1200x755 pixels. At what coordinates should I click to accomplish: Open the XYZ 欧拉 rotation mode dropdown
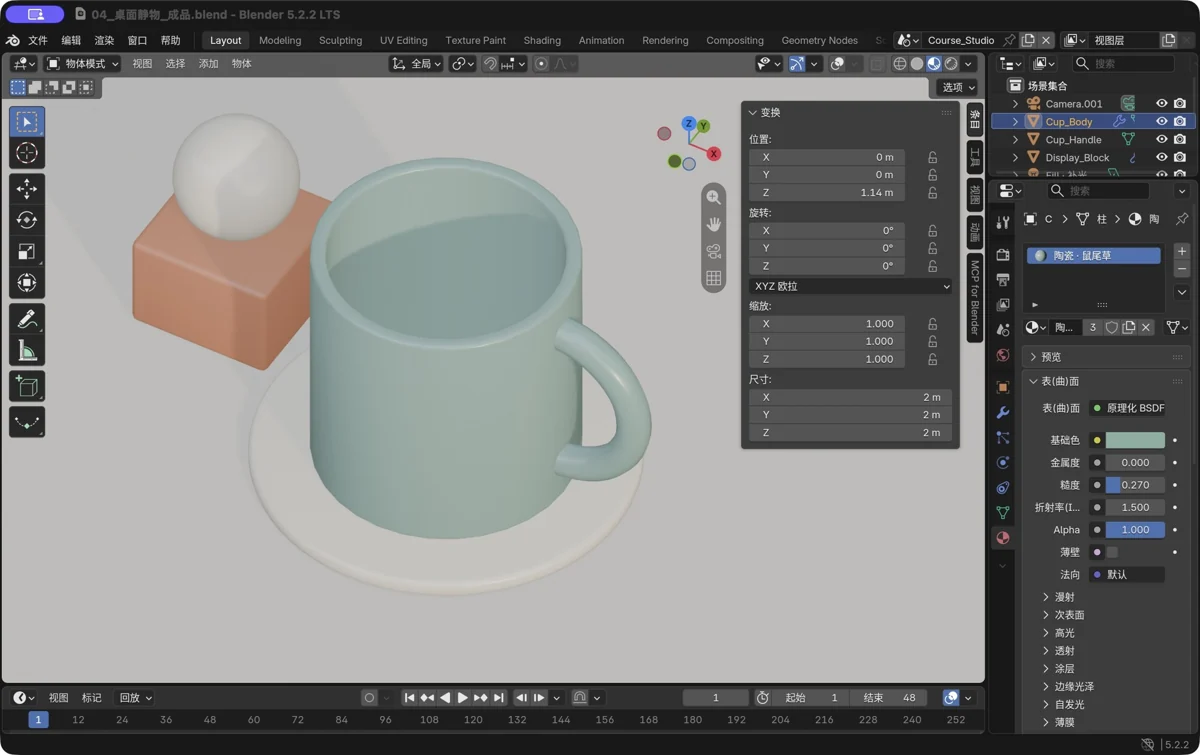pos(850,286)
